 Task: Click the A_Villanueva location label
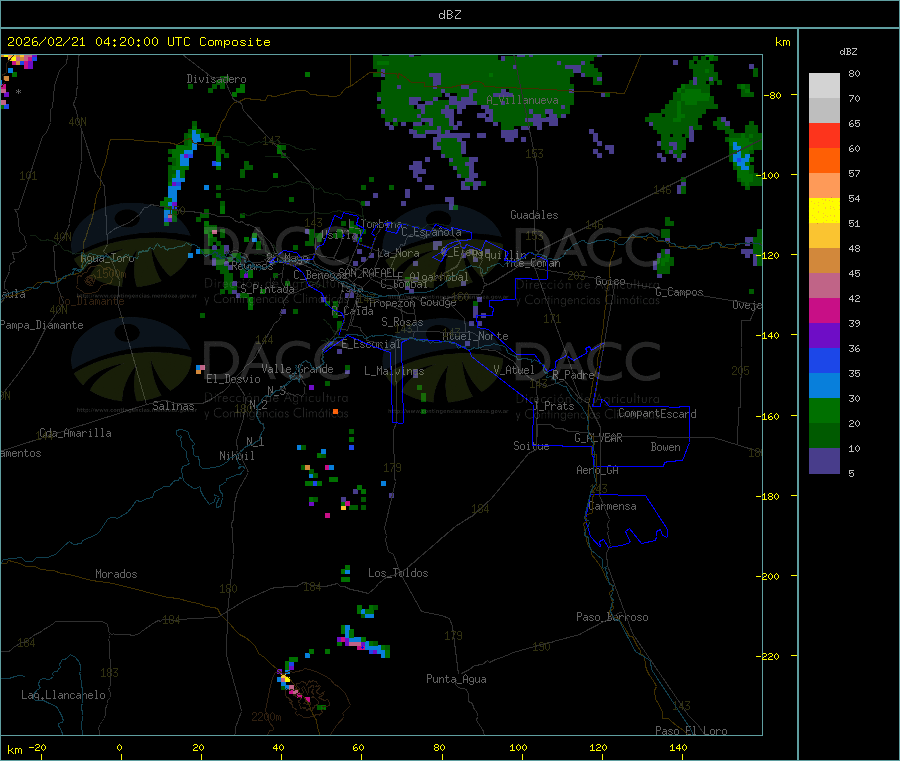click(x=522, y=100)
